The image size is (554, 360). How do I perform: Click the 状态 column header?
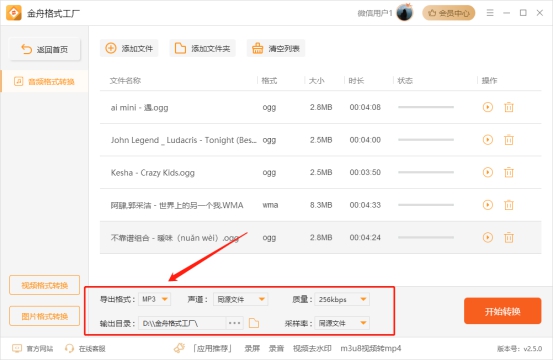tap(405, 81)
